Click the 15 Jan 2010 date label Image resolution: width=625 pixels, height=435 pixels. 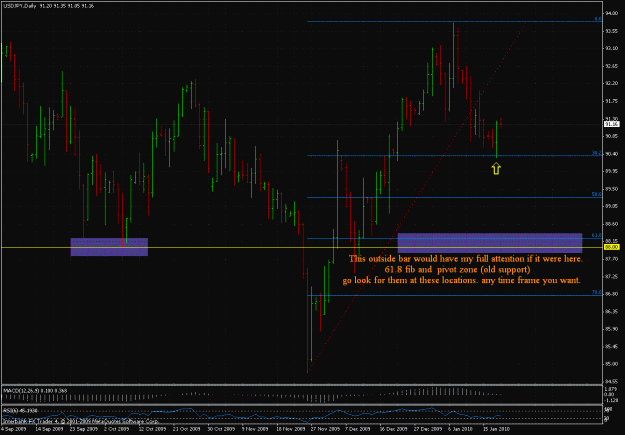point(496,429)
